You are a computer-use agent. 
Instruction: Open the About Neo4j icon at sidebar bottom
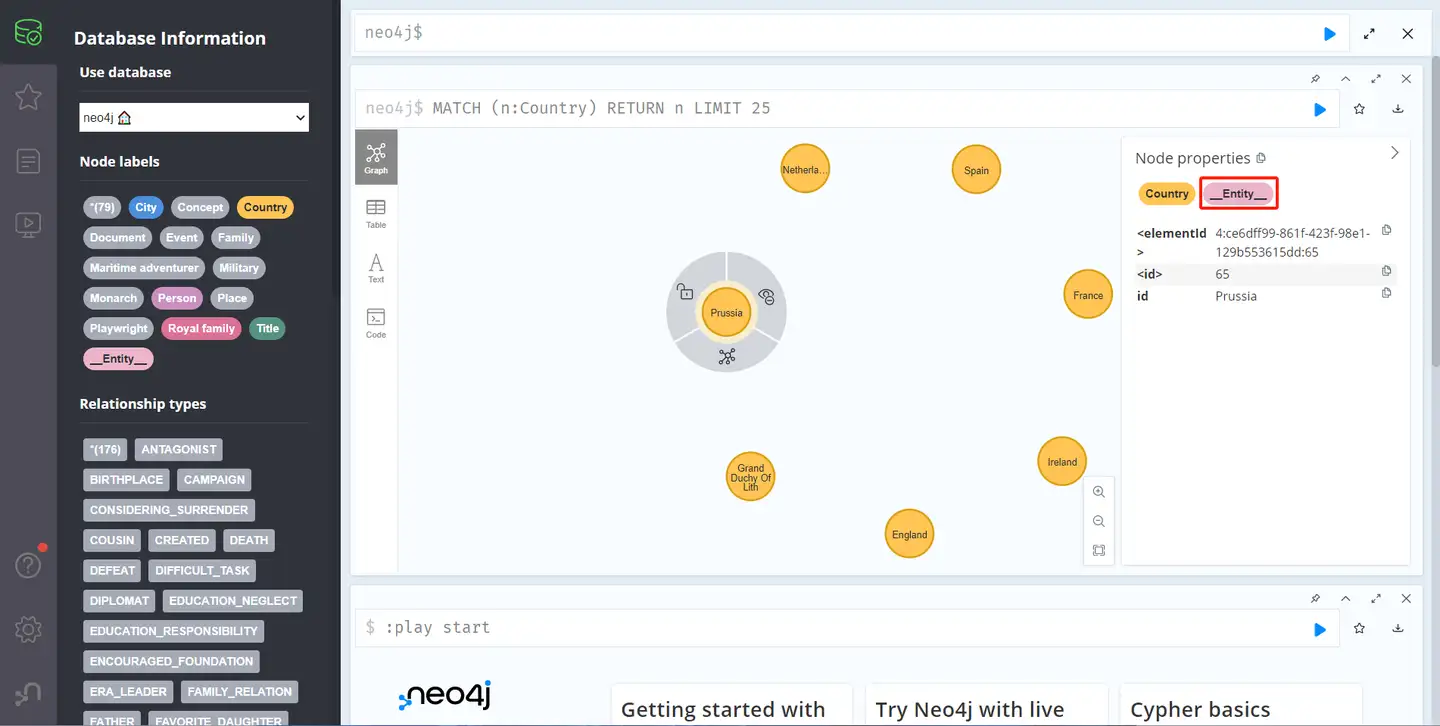tap(28, 693)
